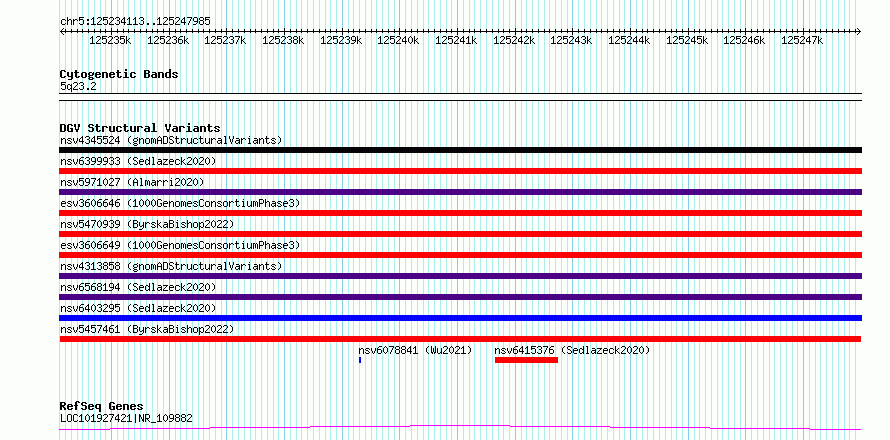Click the purple nsv6568194 variant bar

point(460,297)
